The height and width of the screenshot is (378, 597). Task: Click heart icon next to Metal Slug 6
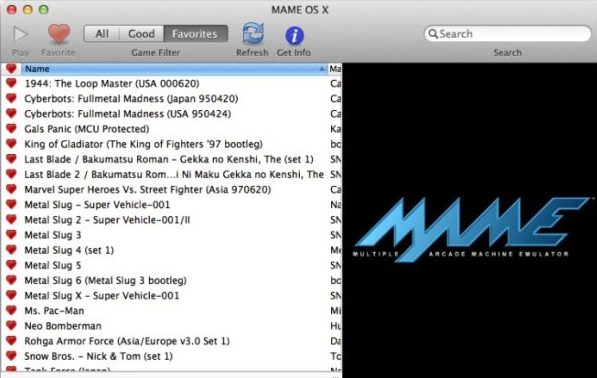tap(11, 280)
